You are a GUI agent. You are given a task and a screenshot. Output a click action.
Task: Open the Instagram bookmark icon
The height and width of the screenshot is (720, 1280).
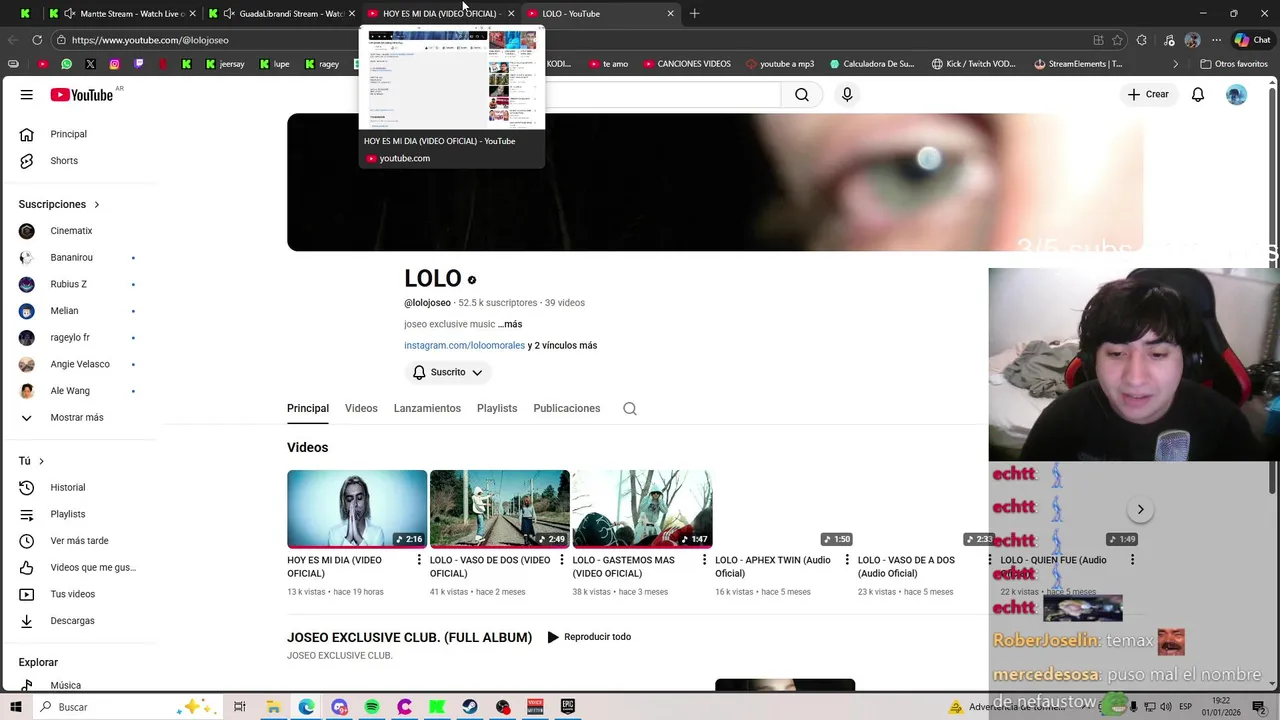pyautogui.click(x=114, y=64)
